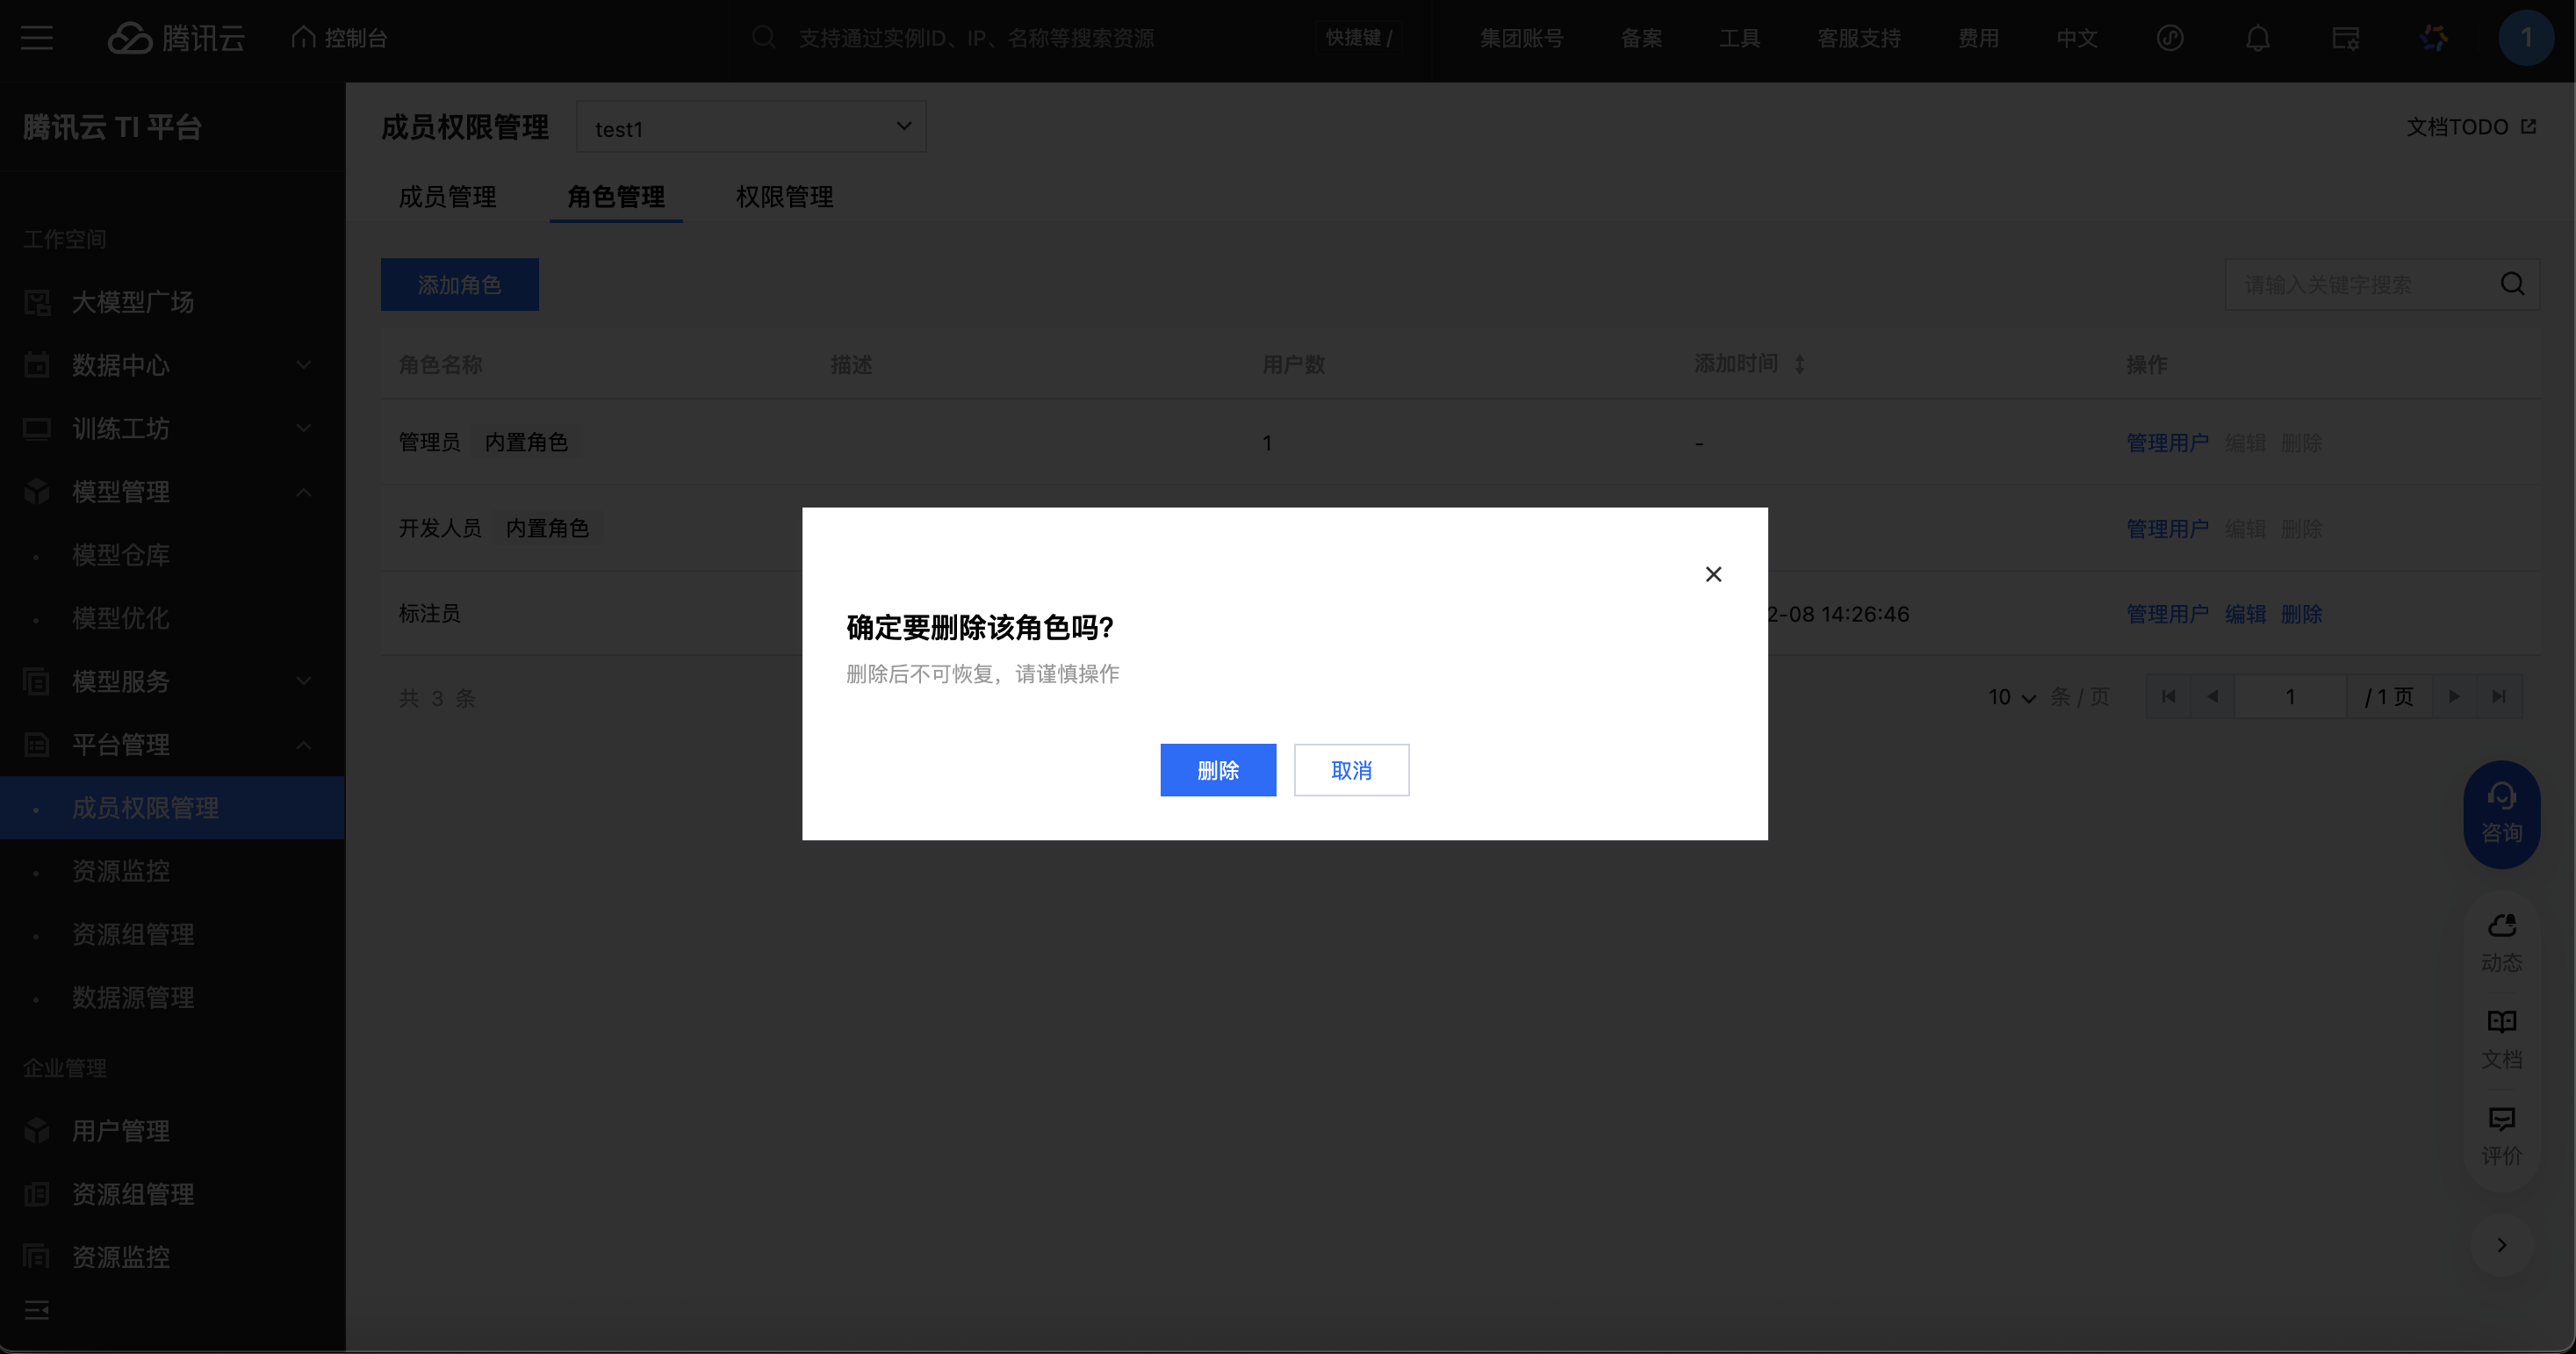The height and width of the screenshot is (1354, 2576).
Task: Open the hamburger menu at top left
Action: (37, 38)
